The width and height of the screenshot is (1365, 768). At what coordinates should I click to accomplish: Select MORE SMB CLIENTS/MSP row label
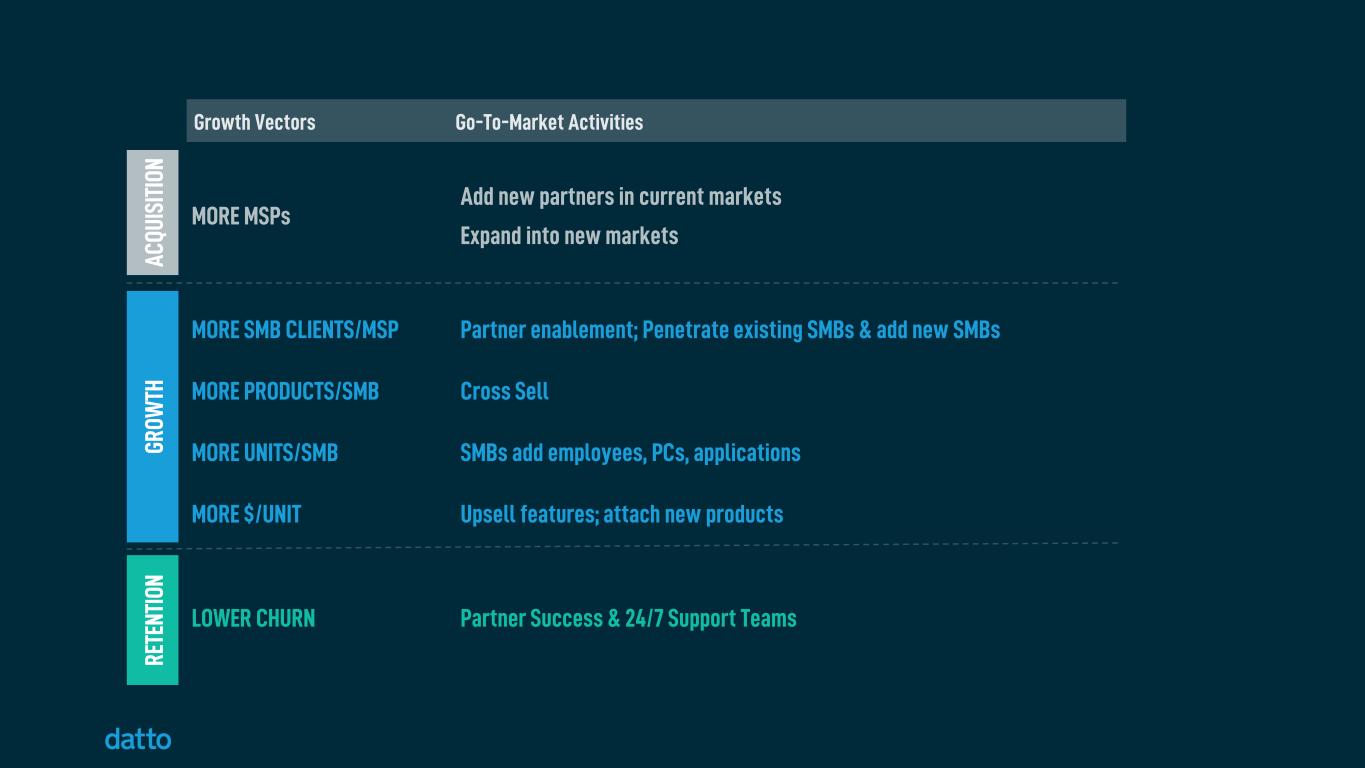[x=295, y=330]
